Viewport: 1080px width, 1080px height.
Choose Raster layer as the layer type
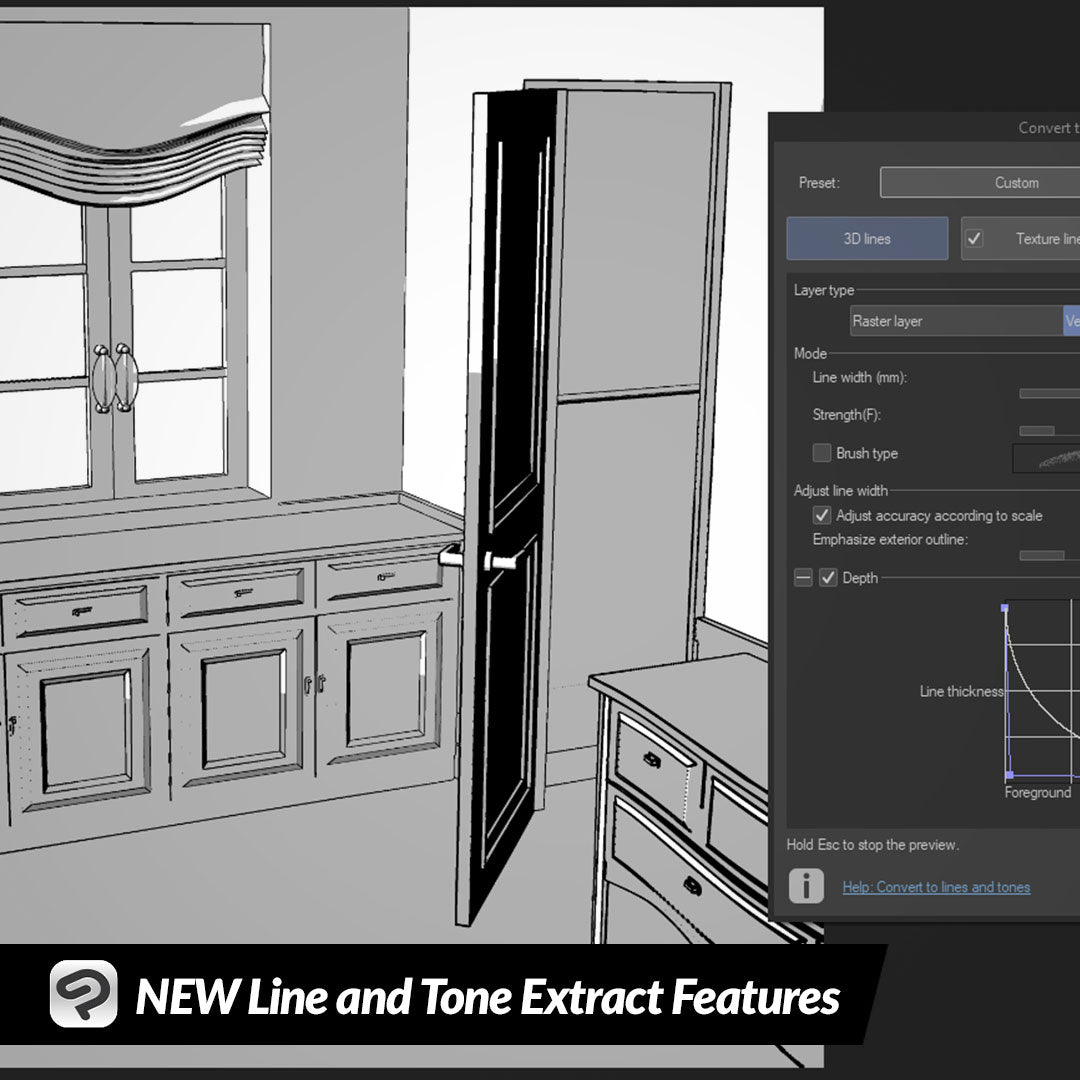(x=955, y=321)
